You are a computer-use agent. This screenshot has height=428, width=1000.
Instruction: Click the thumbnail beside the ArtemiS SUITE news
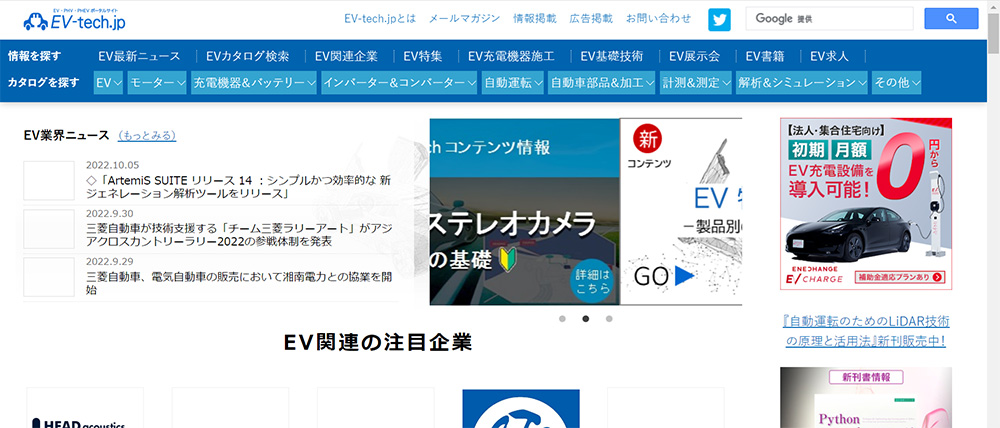49,180
